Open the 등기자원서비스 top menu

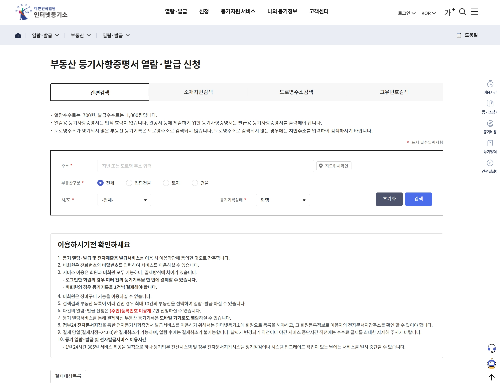point(238,12)
